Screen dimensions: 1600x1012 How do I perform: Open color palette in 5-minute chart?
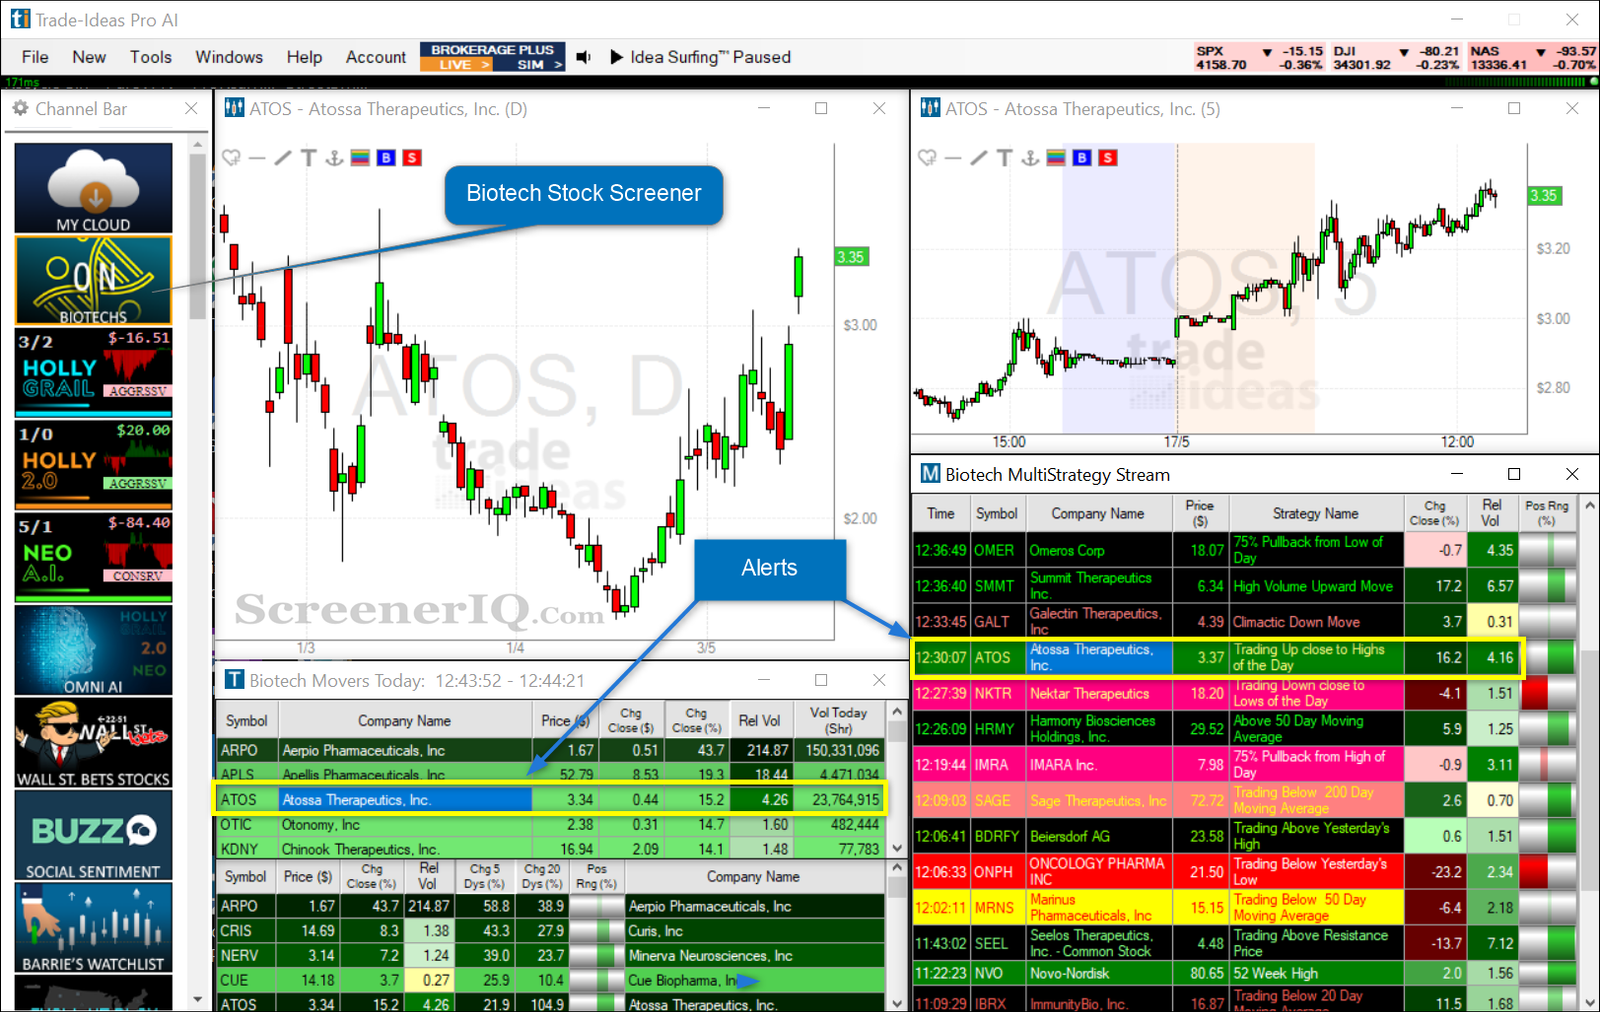[x=1056, y=158]
